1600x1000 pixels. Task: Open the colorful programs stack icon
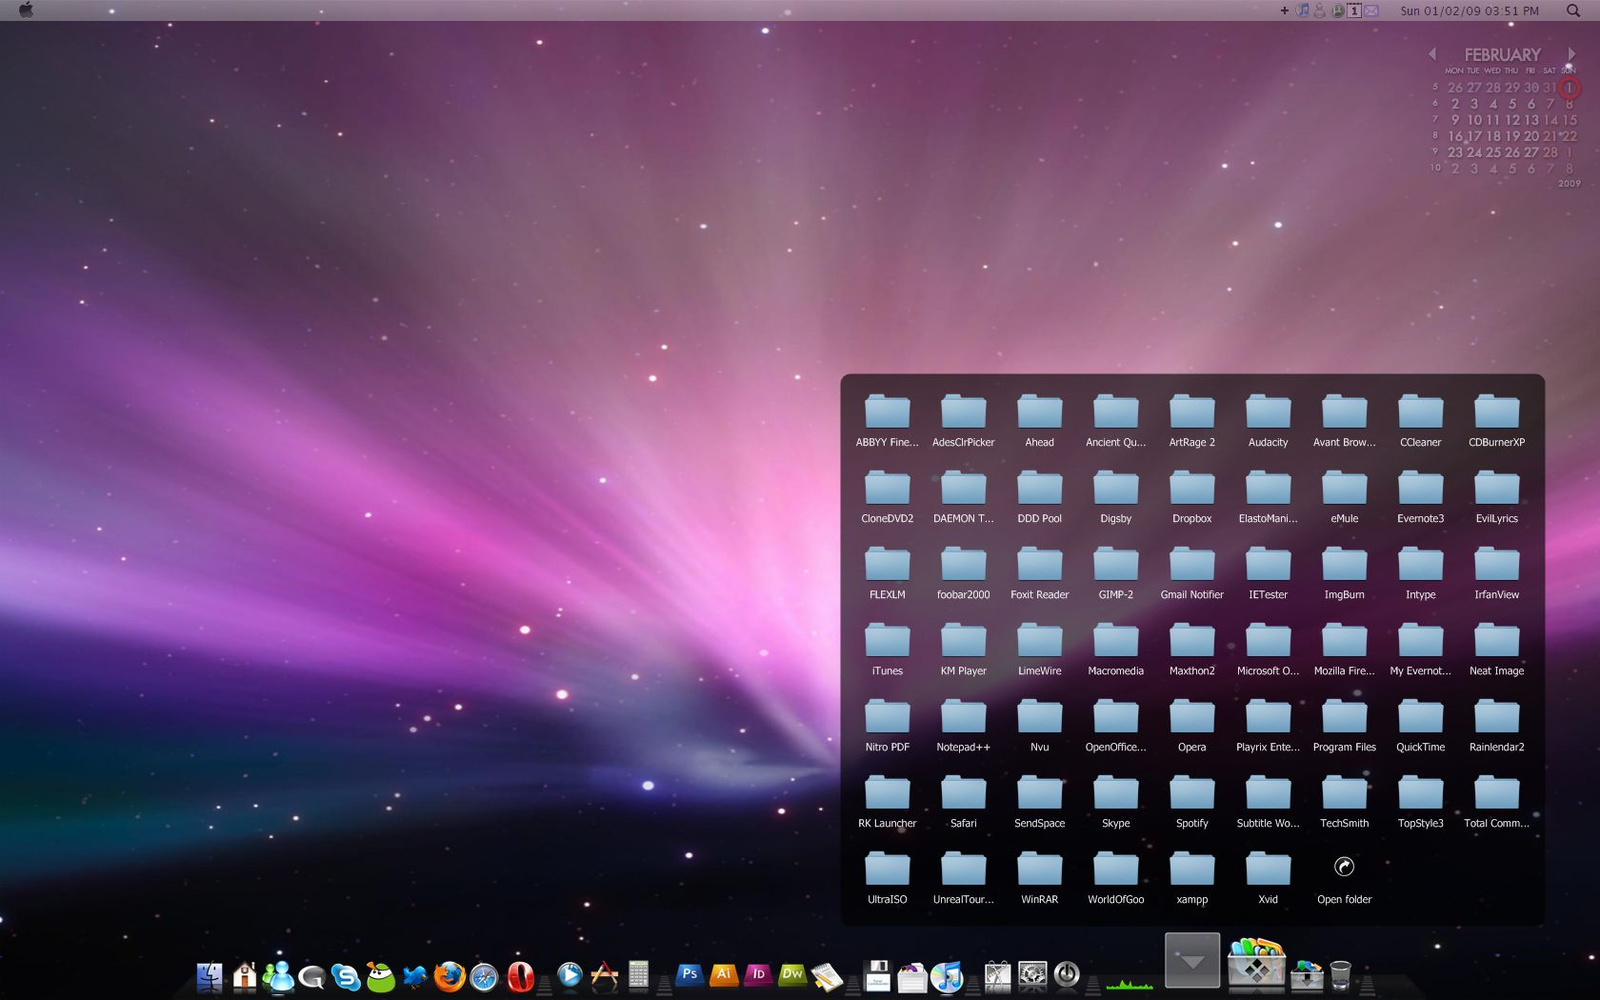pyautogui.click(x=1256, y=964)
